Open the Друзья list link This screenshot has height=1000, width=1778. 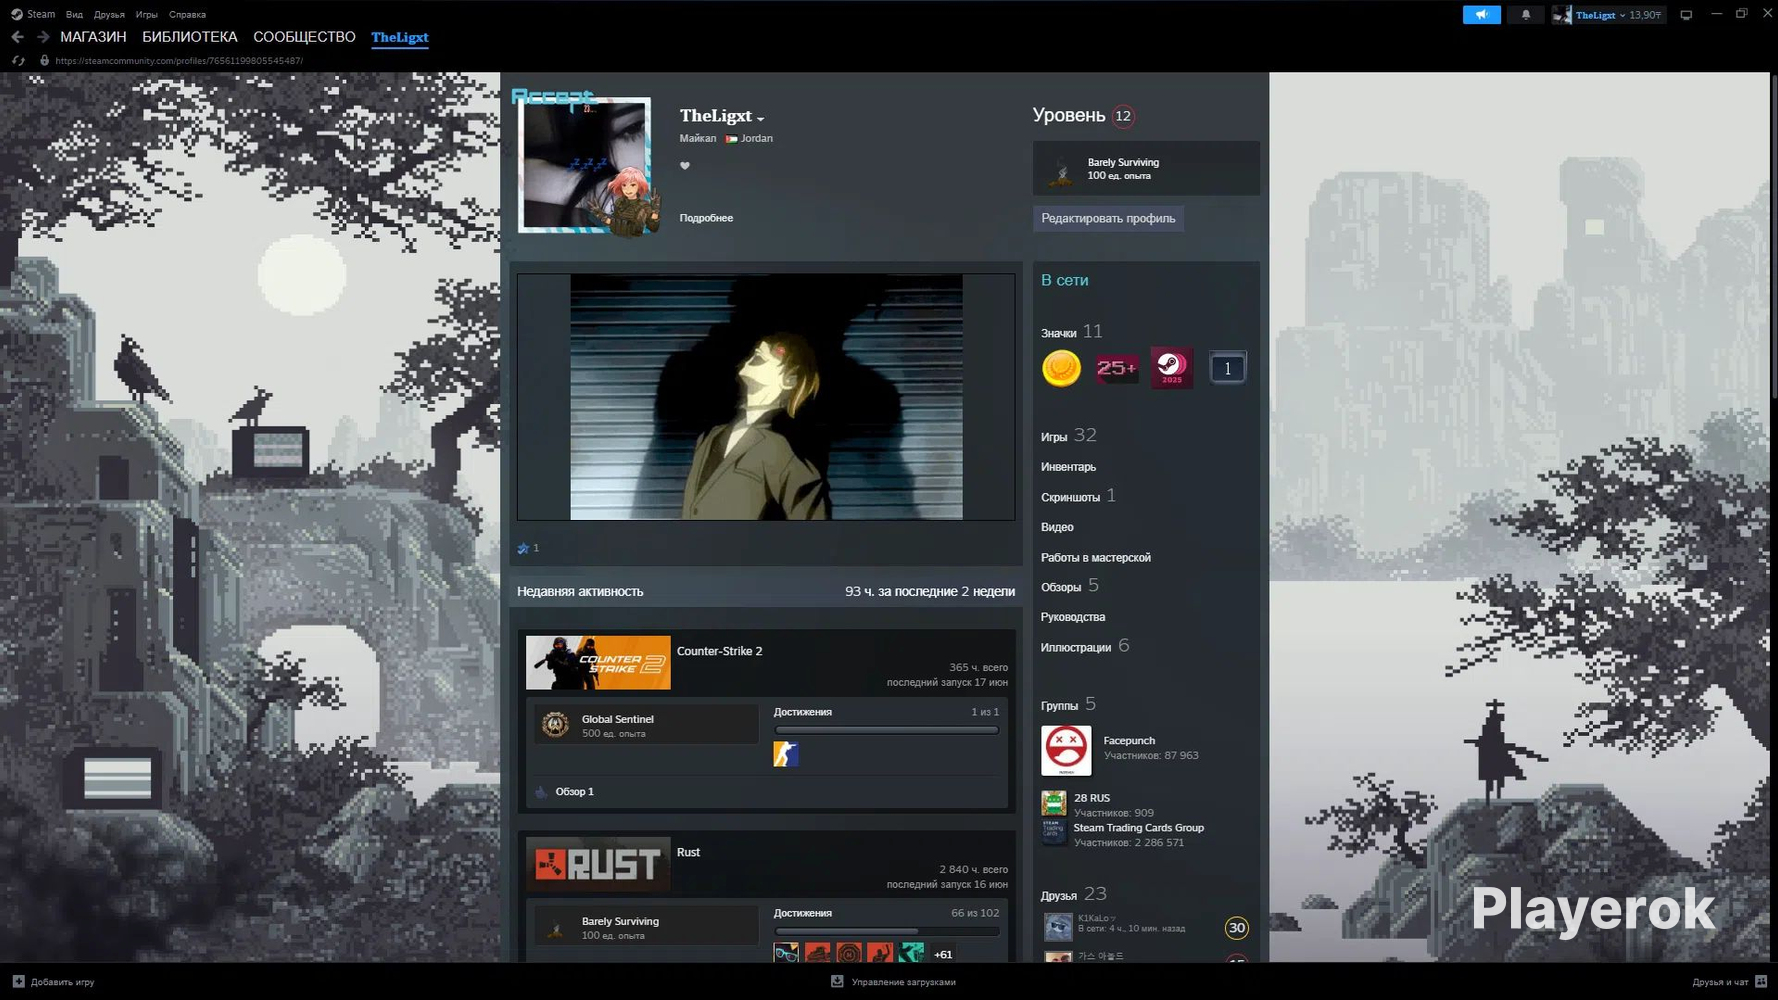pos(1074,894)
